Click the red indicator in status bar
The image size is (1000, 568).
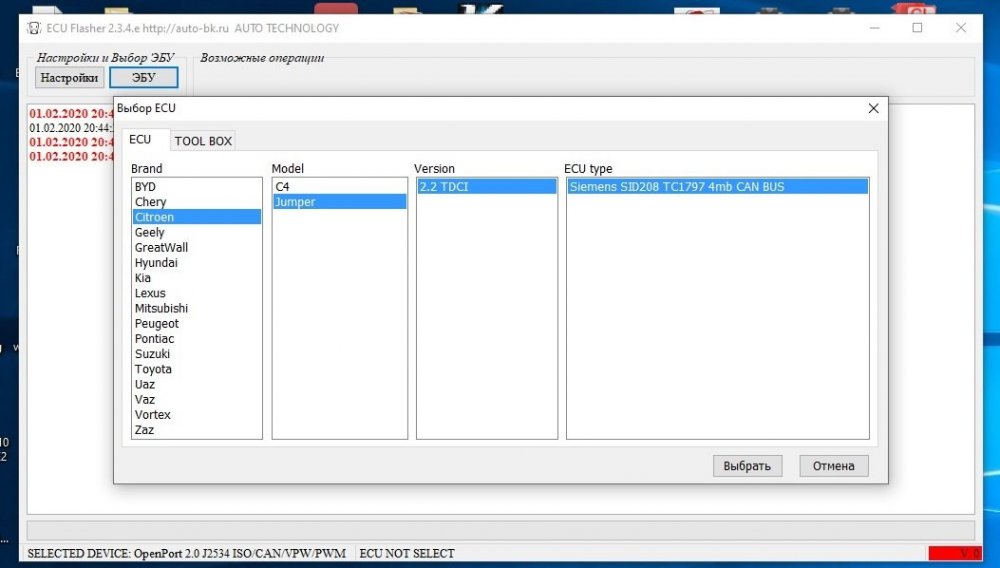(955, 553)
